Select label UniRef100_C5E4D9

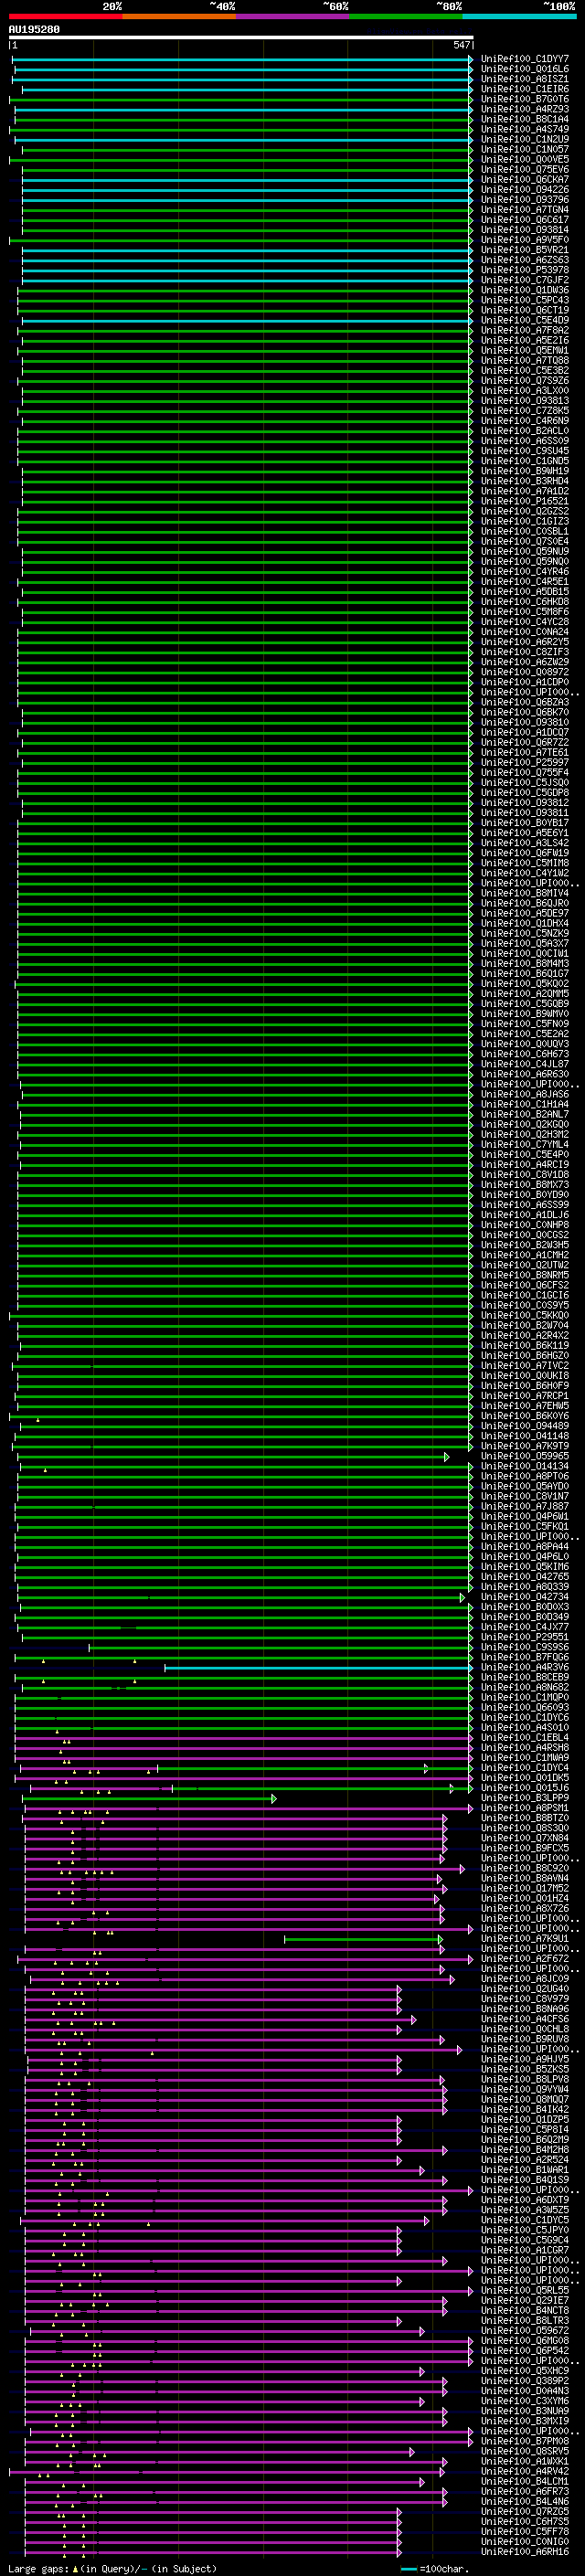[x=525, y=320]
